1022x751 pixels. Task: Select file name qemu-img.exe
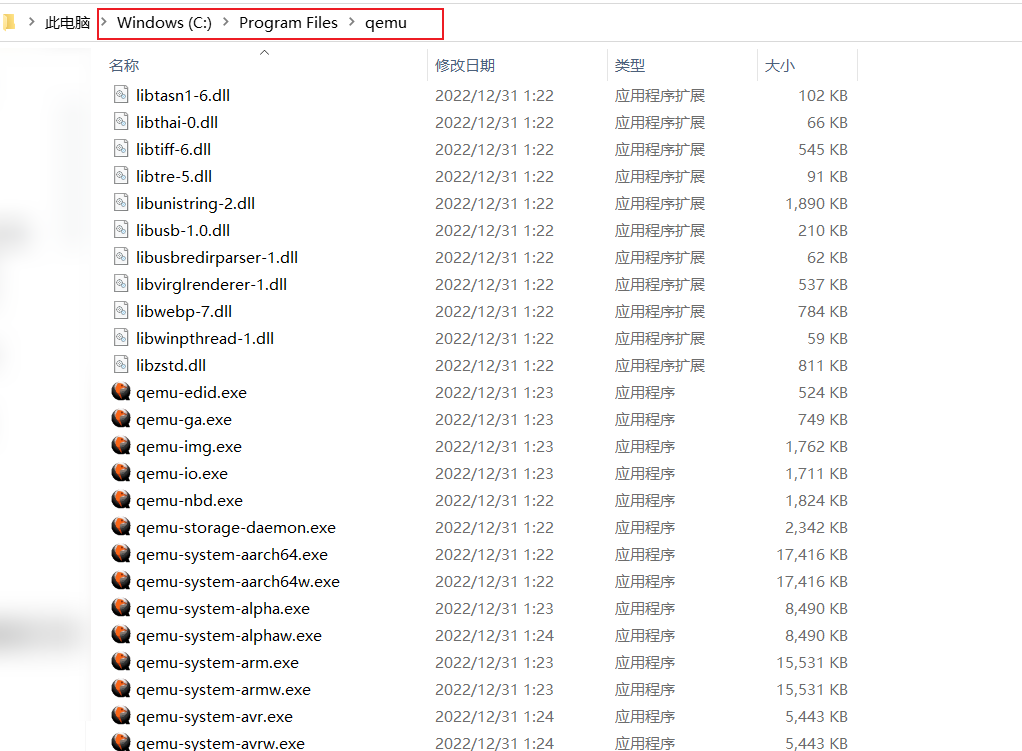[x=189, y=447]
